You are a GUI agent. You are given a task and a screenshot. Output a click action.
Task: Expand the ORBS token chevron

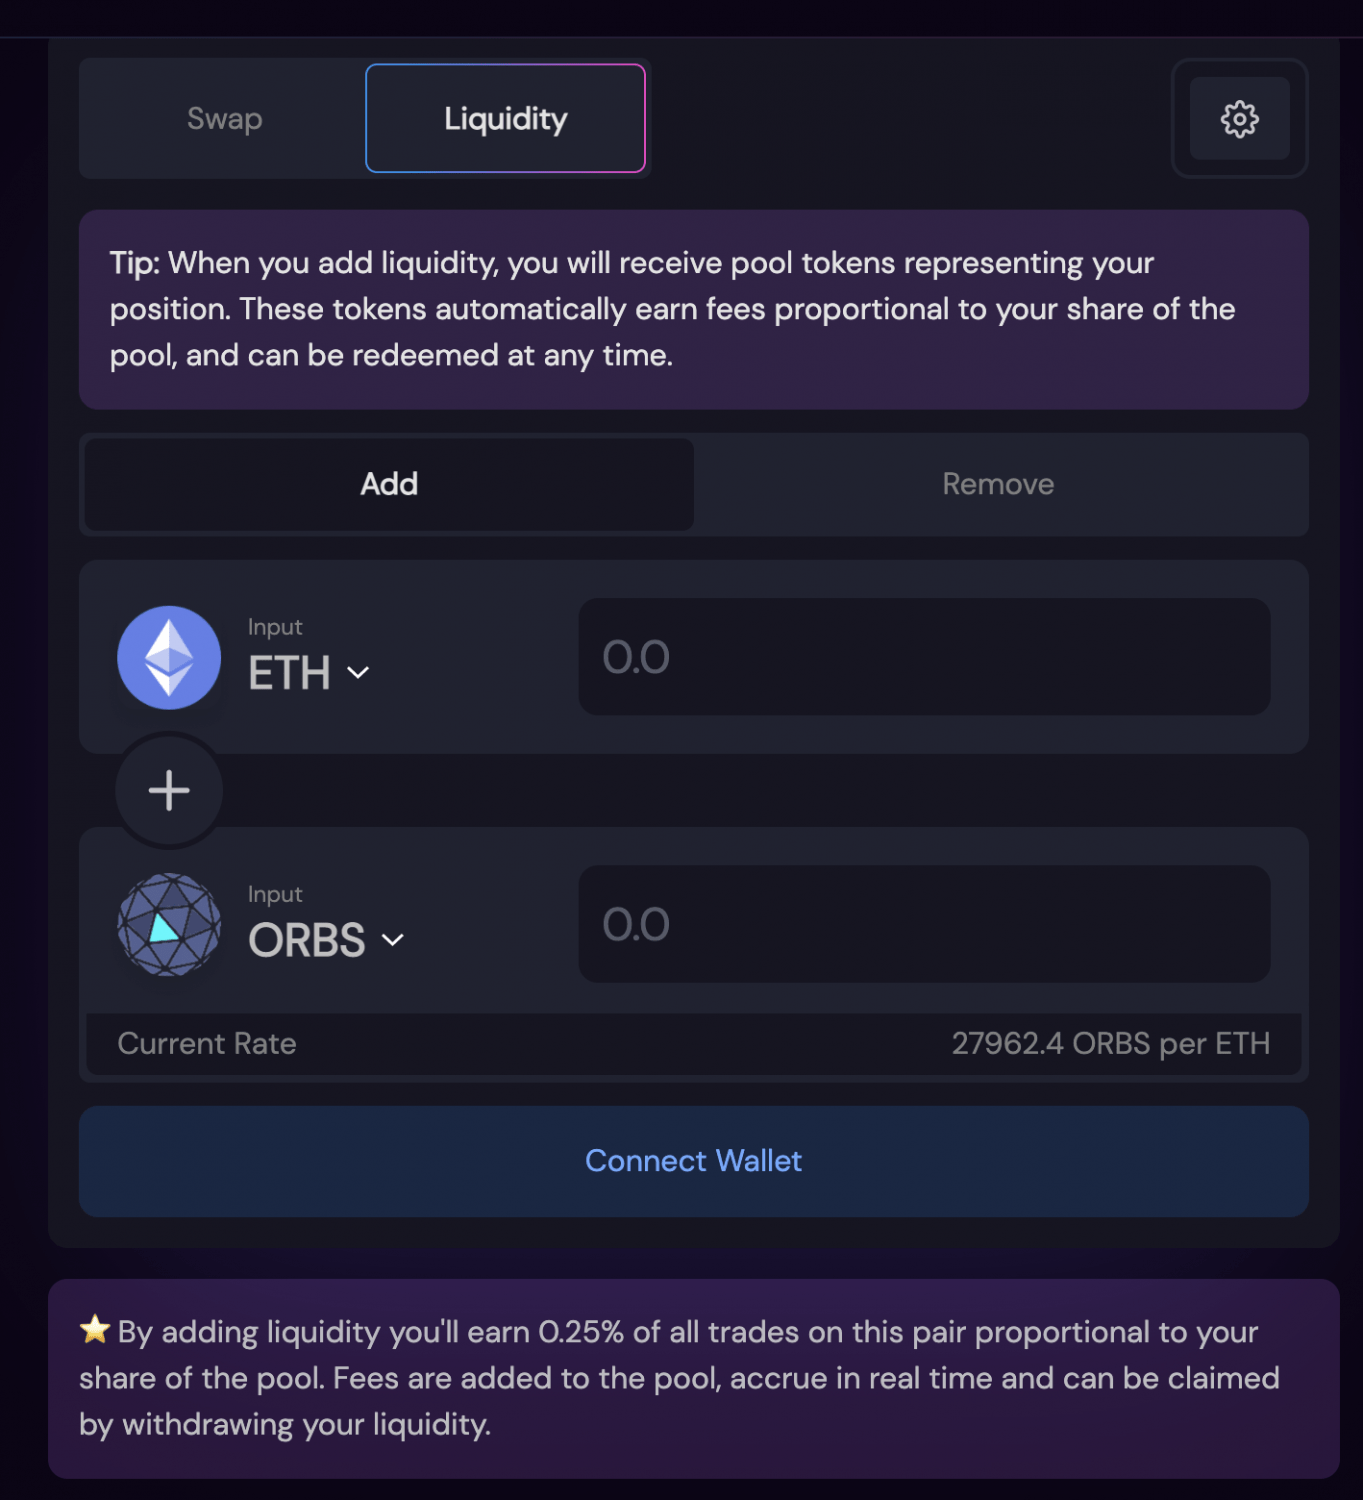(393, 940)
